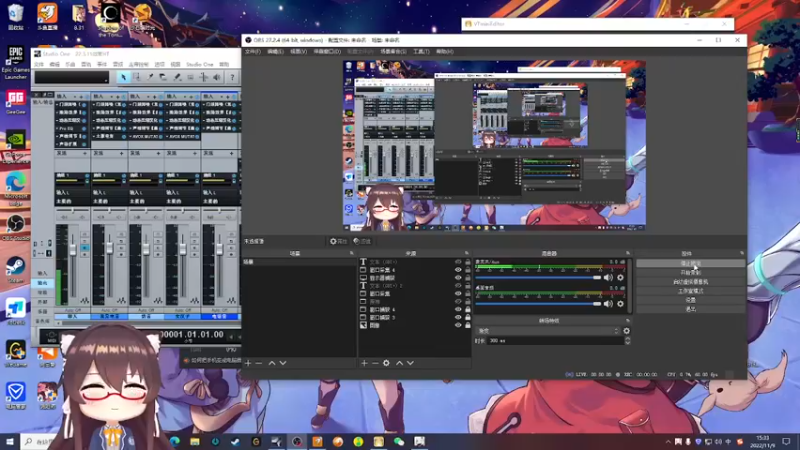Move scene up in OBS scenes panel

tap(272, 363)
